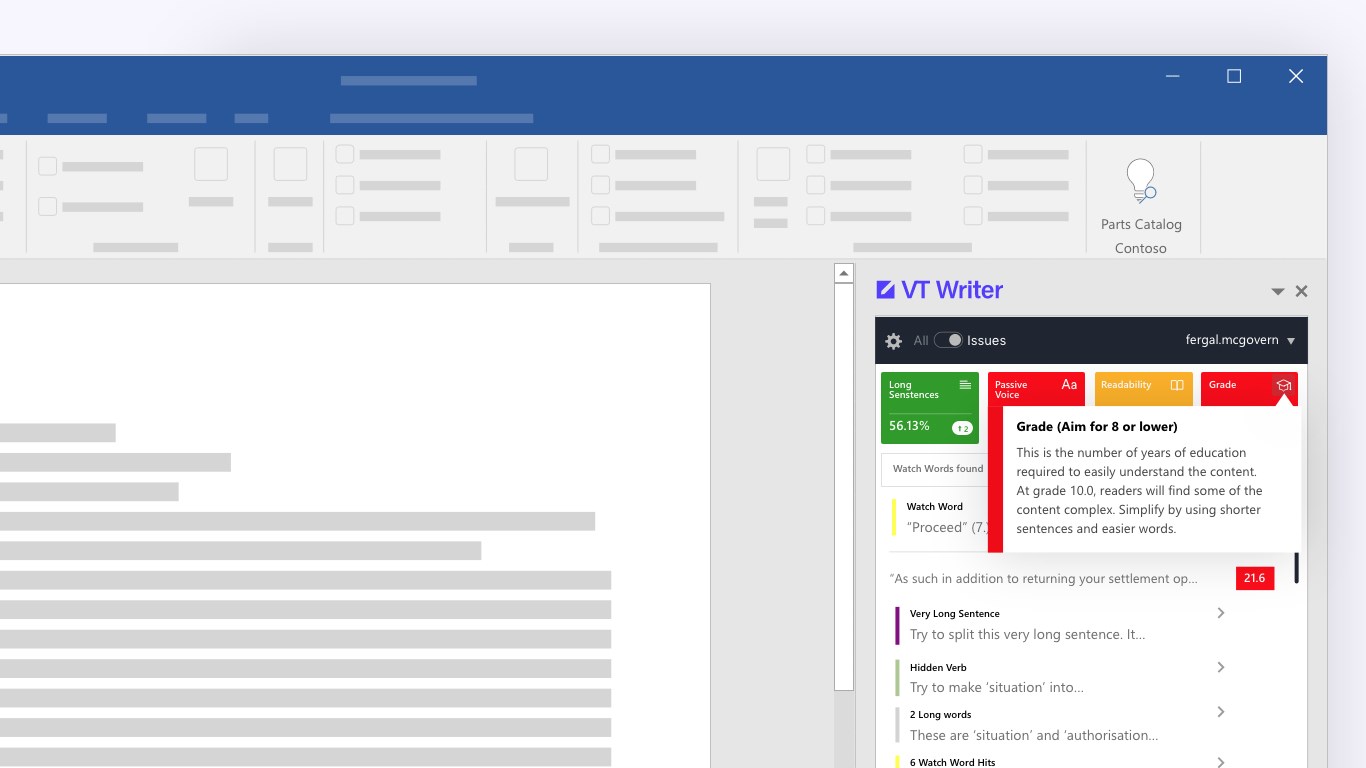Maximize the Word window
Image resolution: width=1366 pixels, height=768 pixels.
(1234, 76)
